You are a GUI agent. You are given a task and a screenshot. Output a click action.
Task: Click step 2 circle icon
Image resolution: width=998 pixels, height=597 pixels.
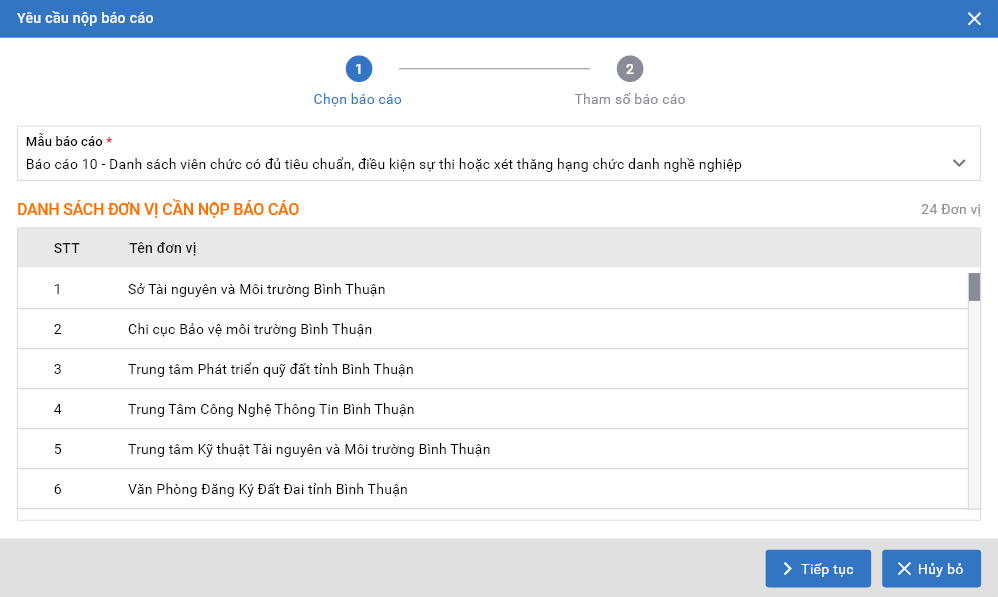(630, 69)
